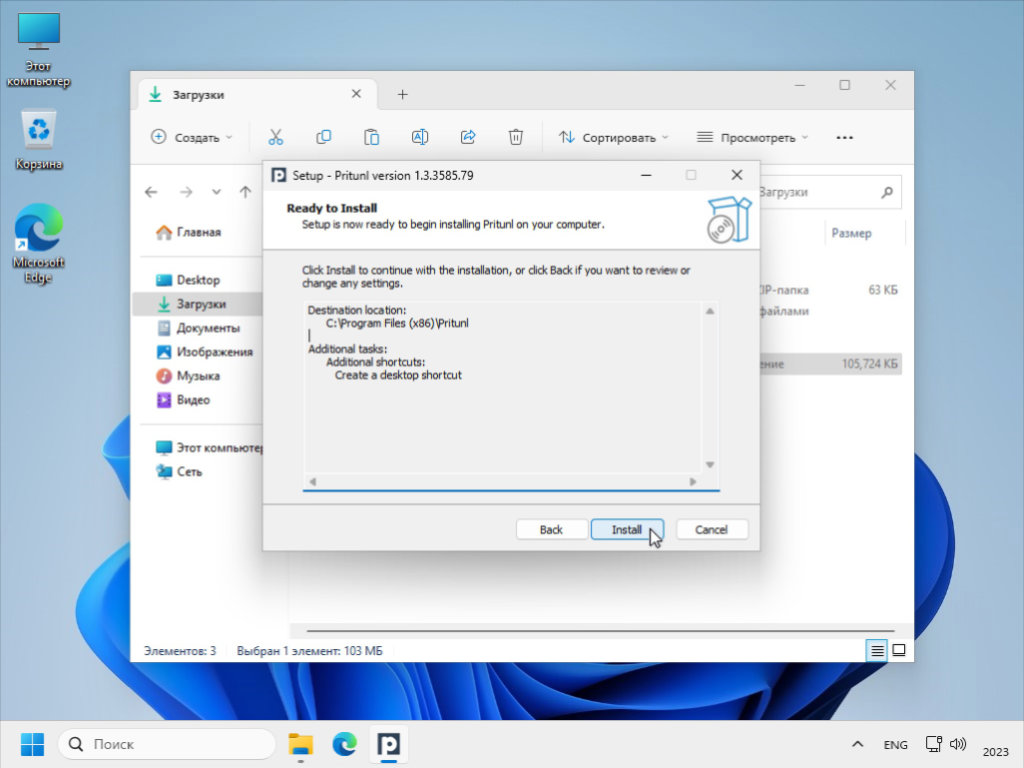Select Загрузки in the Explorer sidebar
Viewport: 1024px width, 768px height.
(x=197, y=304)
